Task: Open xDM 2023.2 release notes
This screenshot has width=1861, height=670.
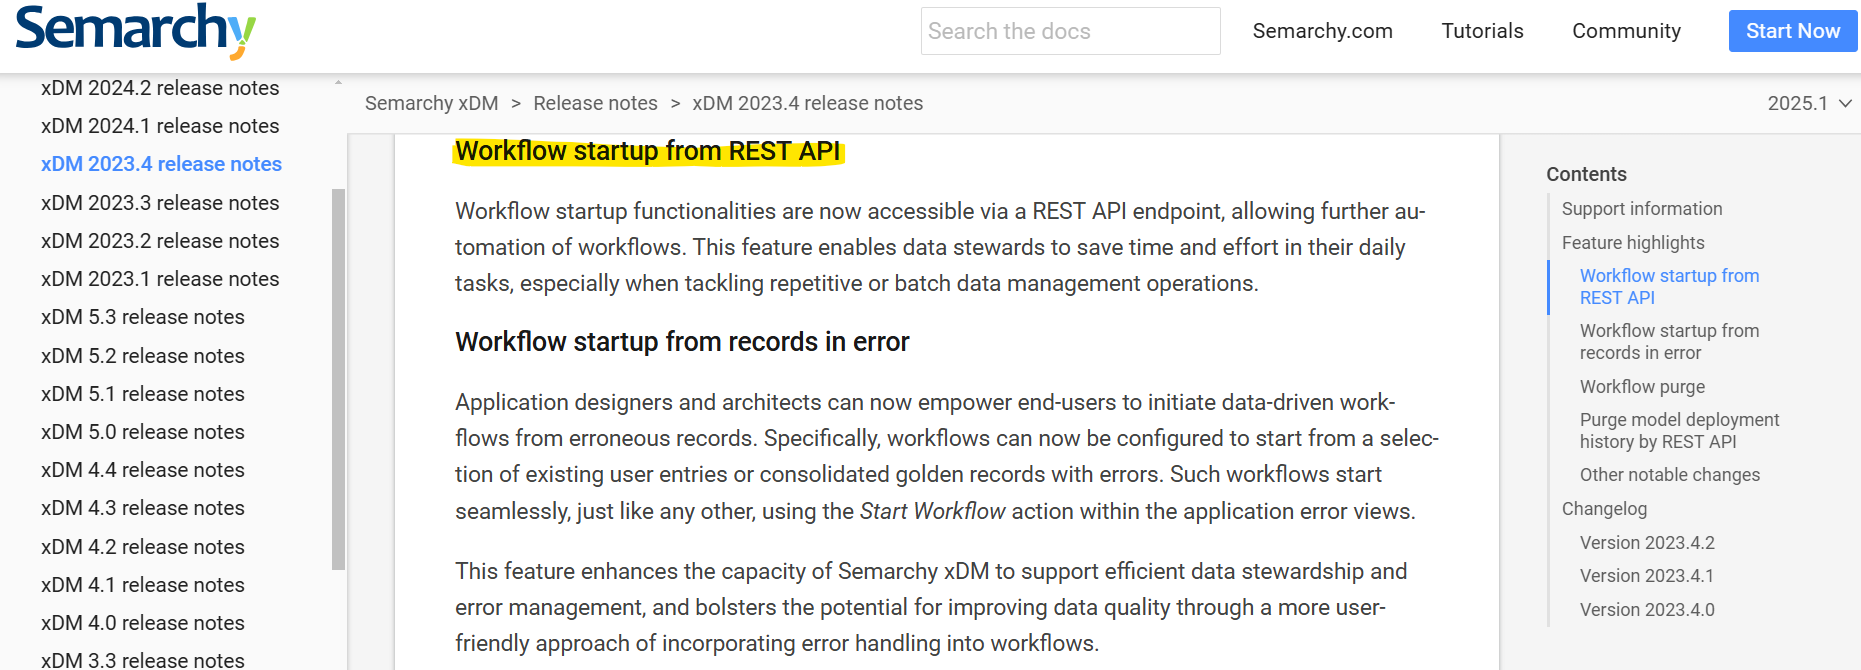Action: (160, 241)
